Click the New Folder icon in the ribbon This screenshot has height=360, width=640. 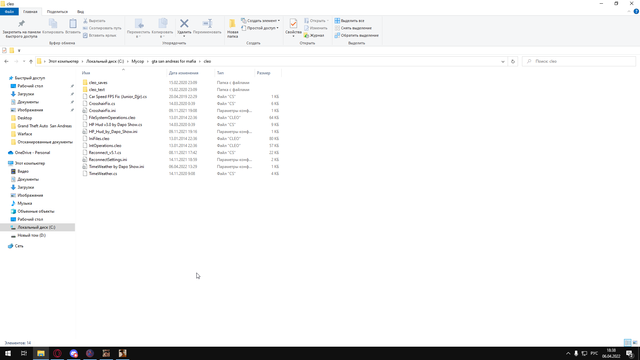coord(232,24)
